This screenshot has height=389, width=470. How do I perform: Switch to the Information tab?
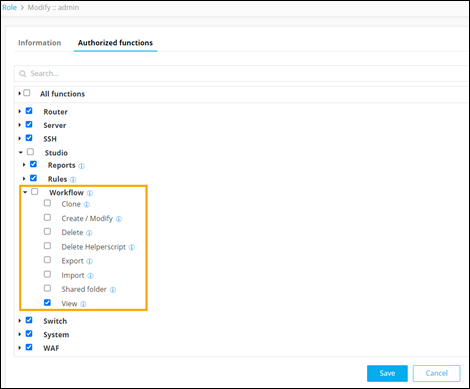(x=40, y=43)
